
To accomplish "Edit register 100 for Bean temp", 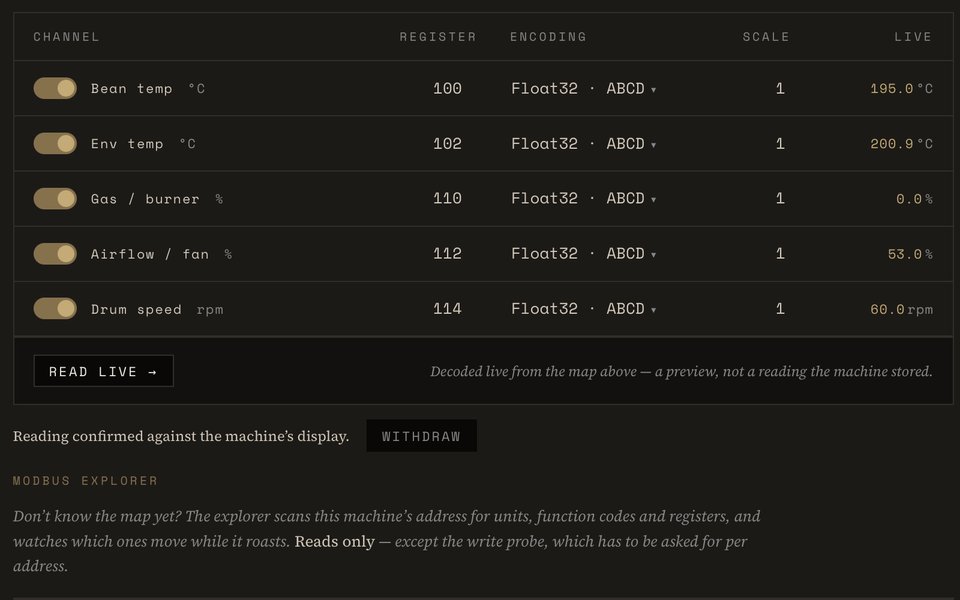I will click(x=447, y=89).
